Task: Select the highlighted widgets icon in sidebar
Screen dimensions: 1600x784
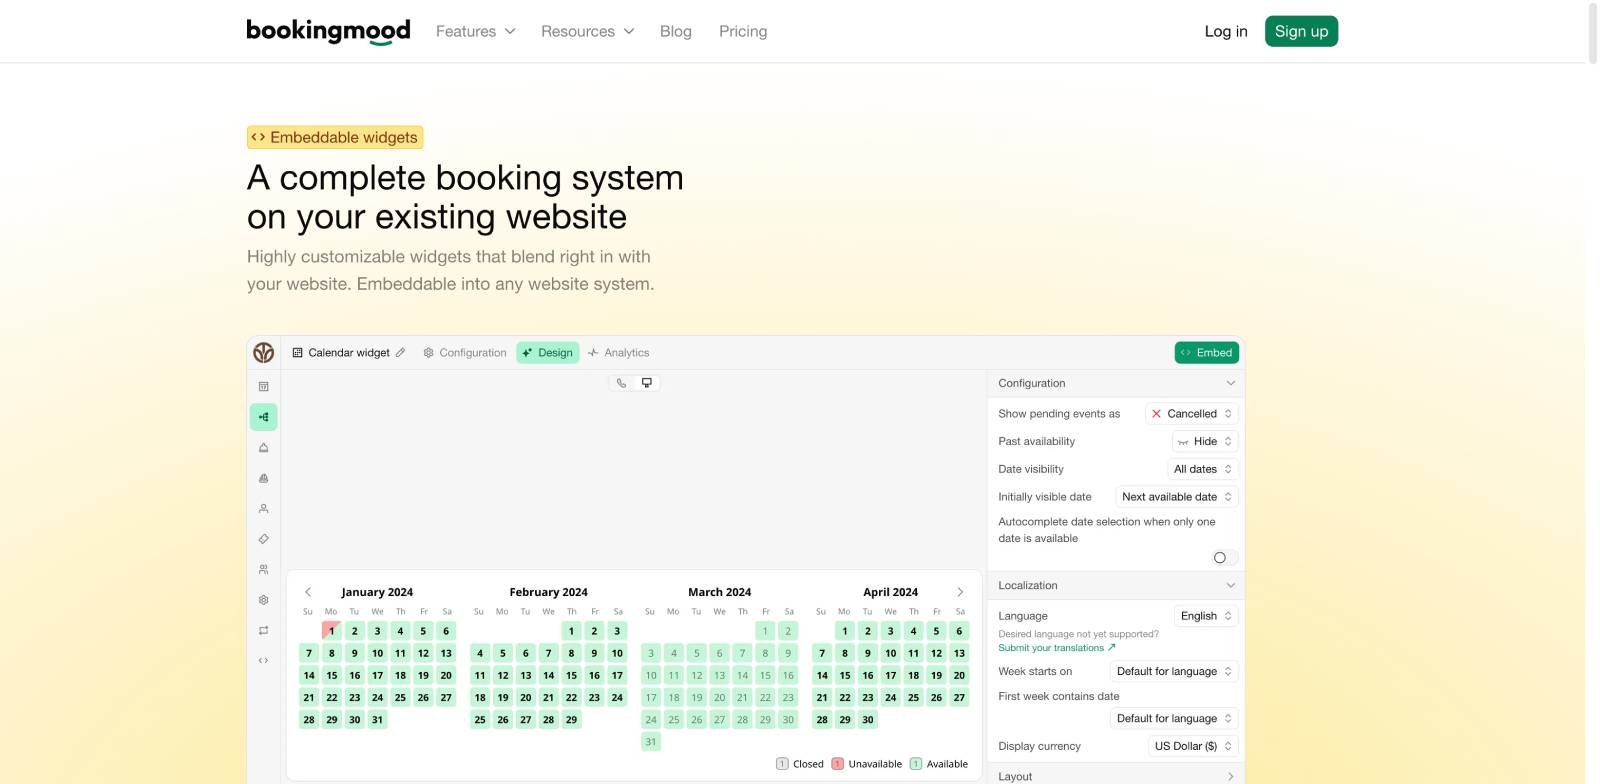Action: tap(264, 417)
